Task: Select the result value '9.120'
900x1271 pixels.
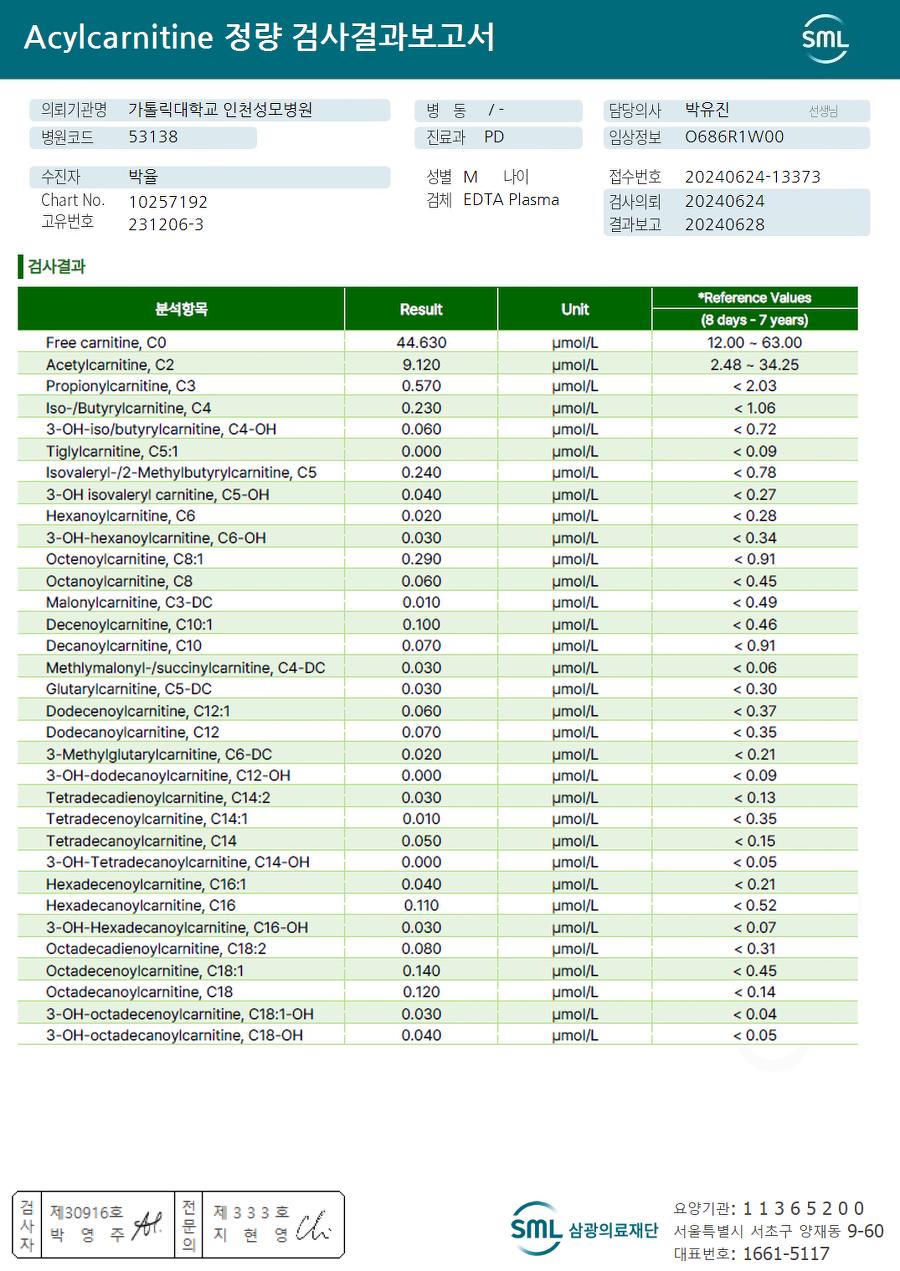Action: pyautogui.click(x=422, y=365)
